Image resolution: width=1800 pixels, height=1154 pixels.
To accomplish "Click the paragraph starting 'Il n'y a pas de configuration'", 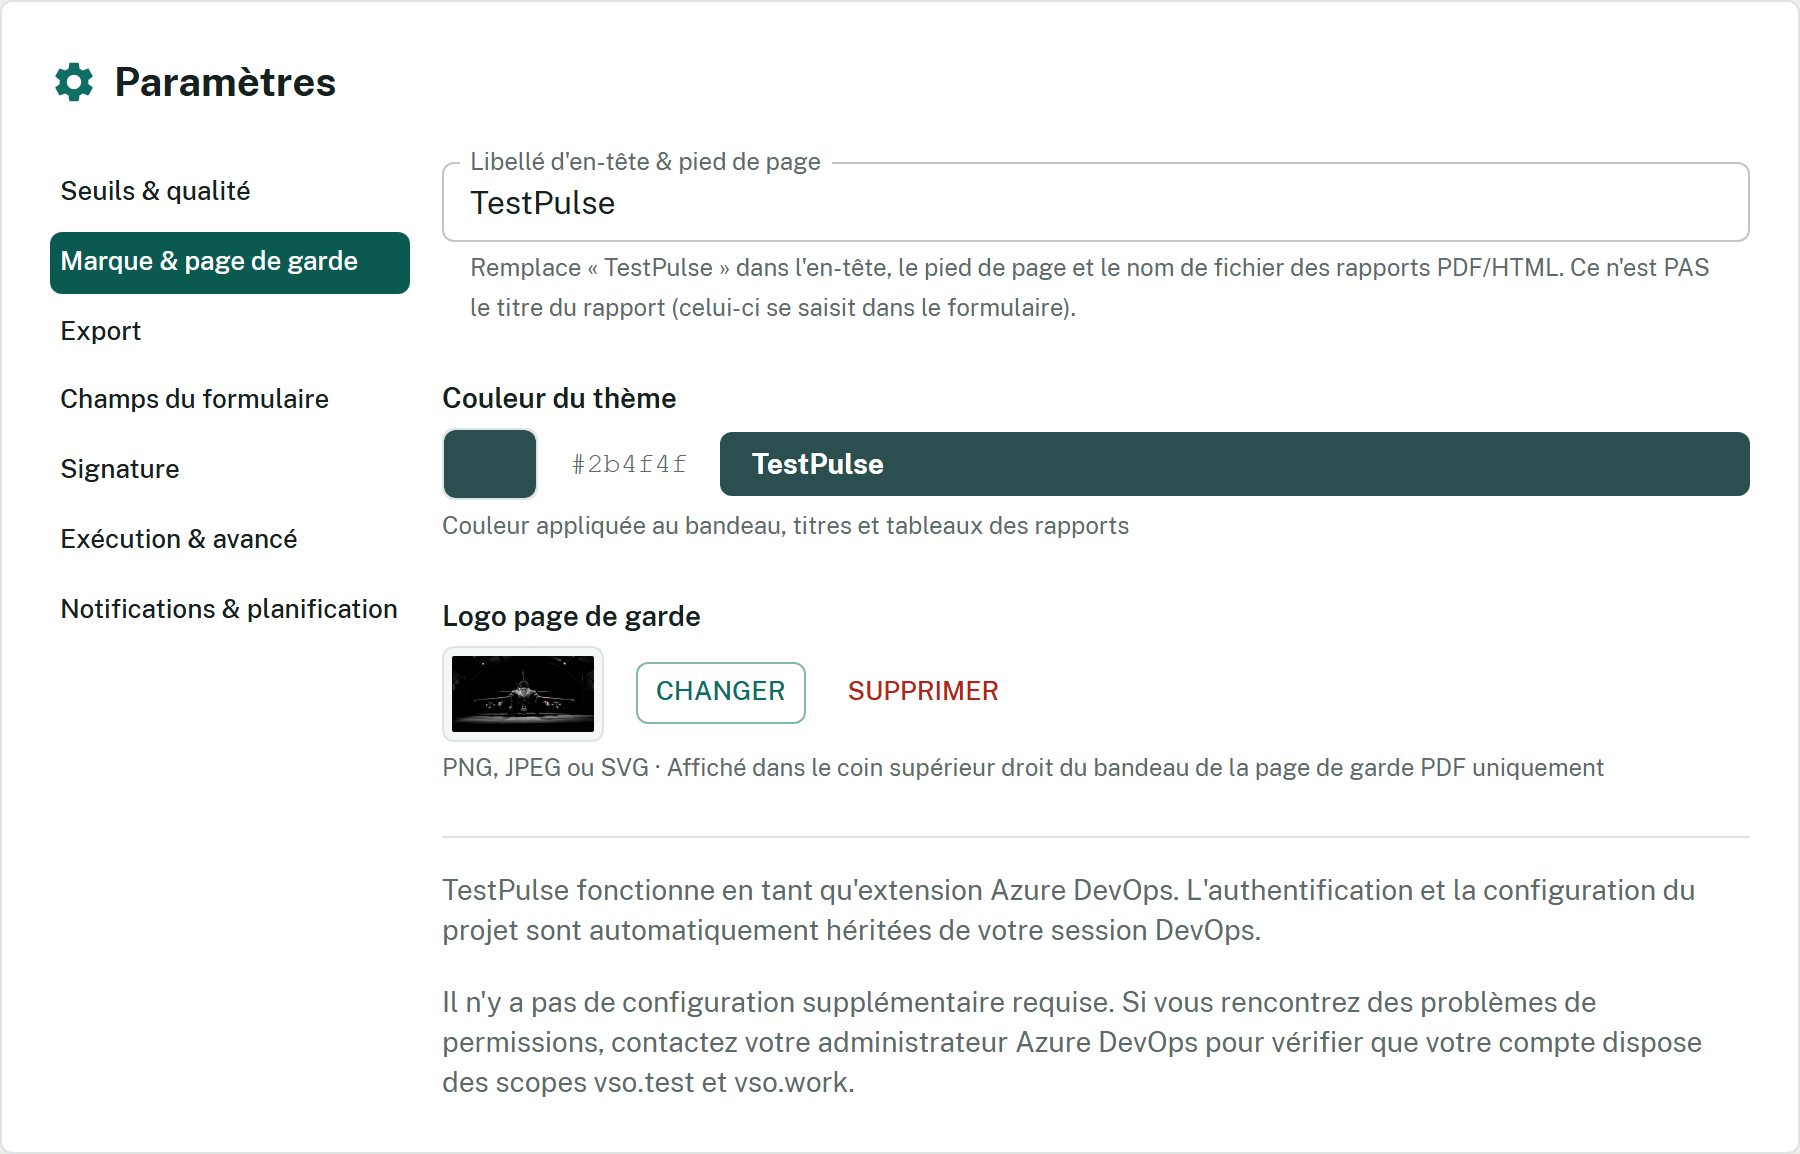I will click(x=1072, y=1042).
